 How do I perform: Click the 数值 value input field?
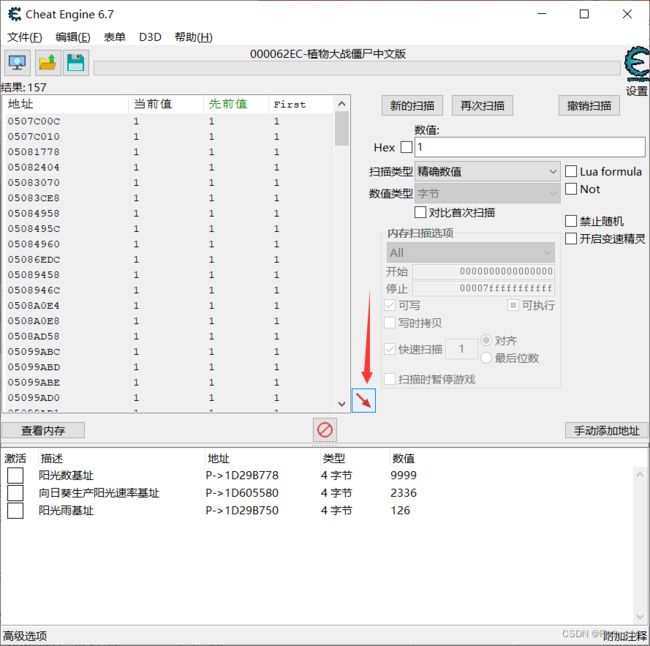click(530, 147)
